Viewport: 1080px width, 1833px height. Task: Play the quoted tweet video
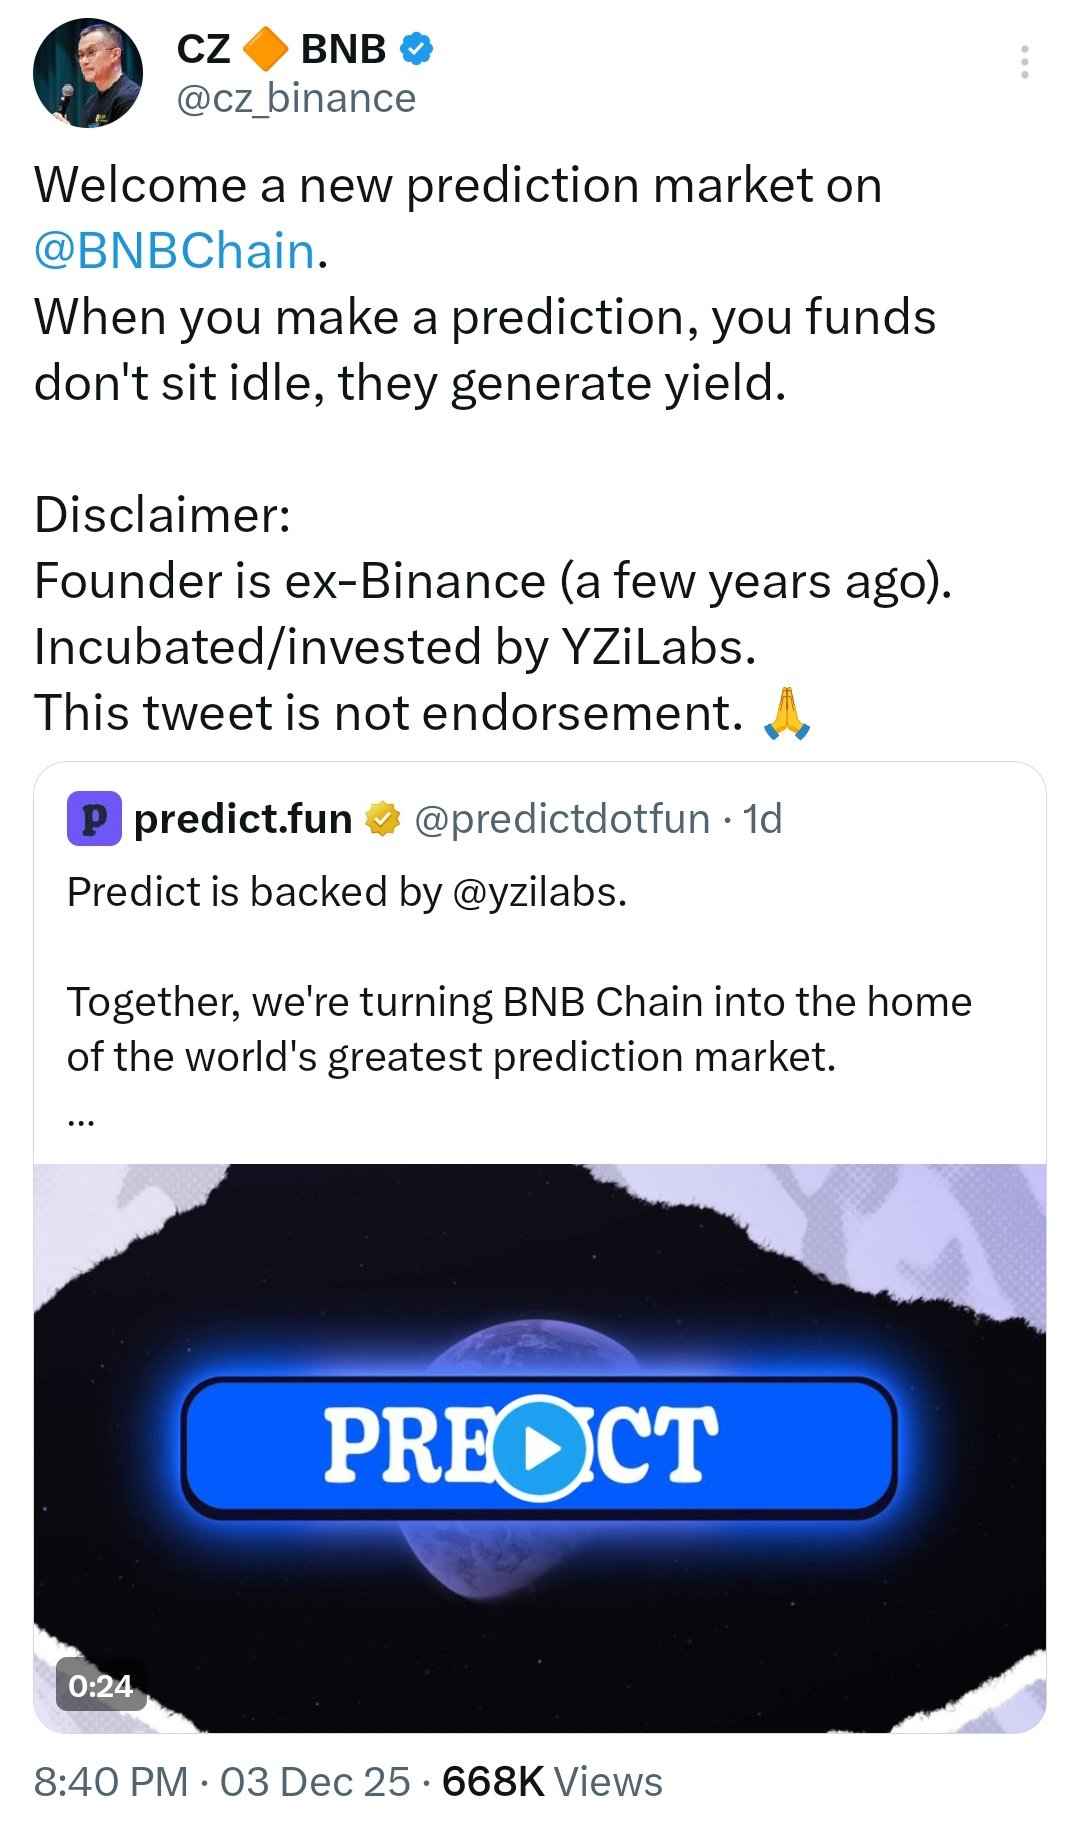540,1447
